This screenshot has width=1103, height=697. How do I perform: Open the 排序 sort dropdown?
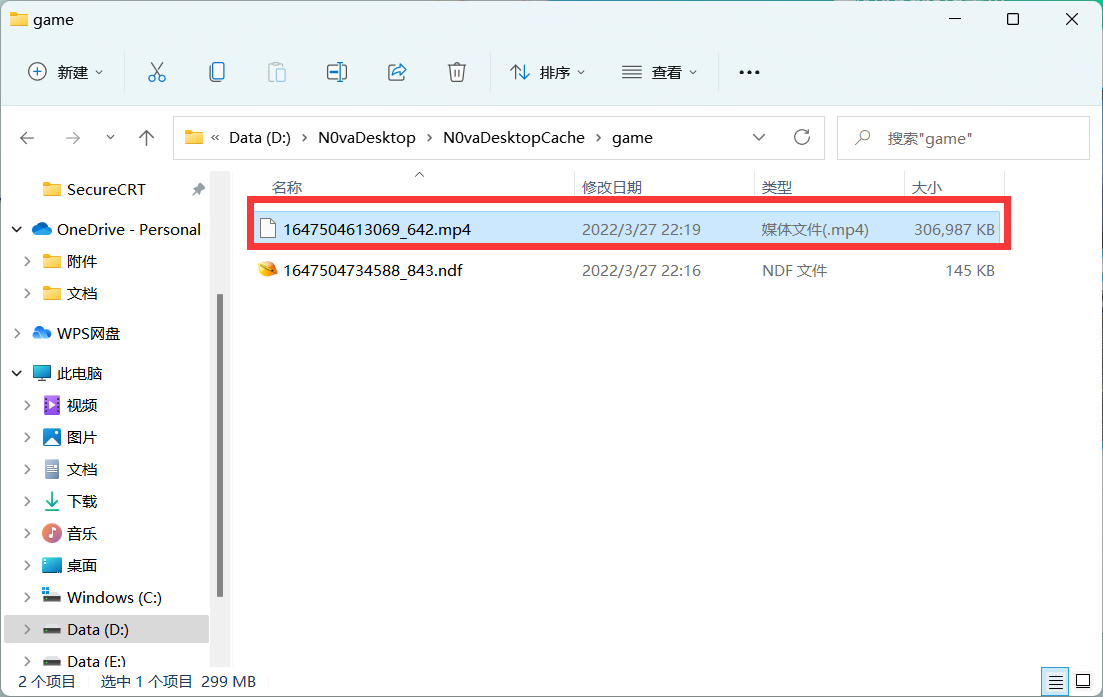[547, 72]
